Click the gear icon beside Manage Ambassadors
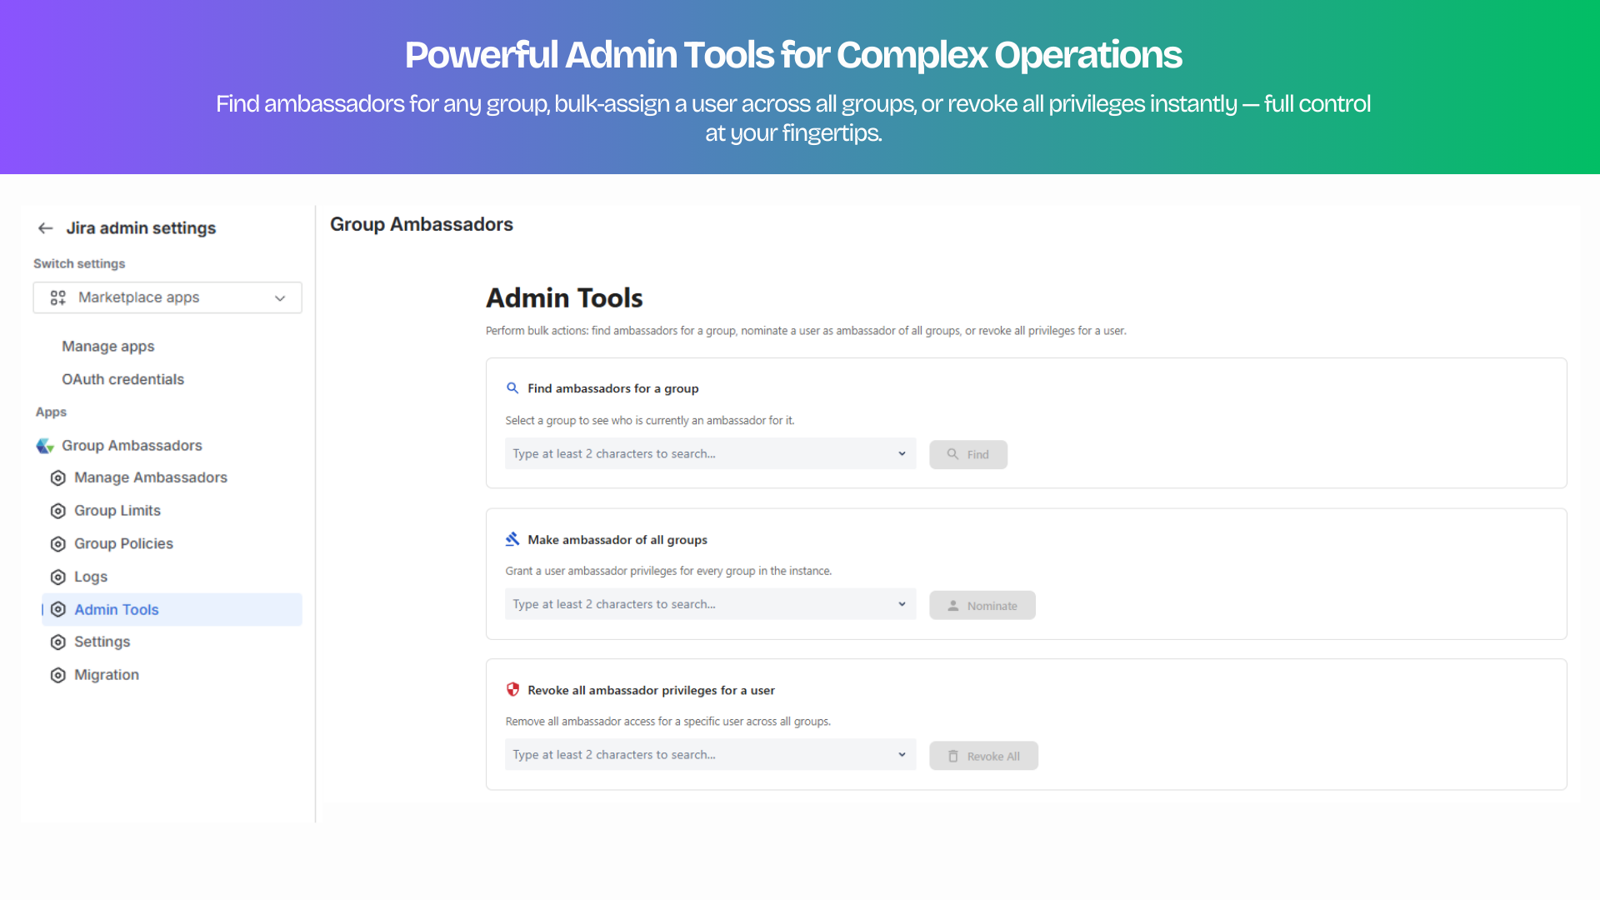The image size is (1600, 900). (58, 478)
